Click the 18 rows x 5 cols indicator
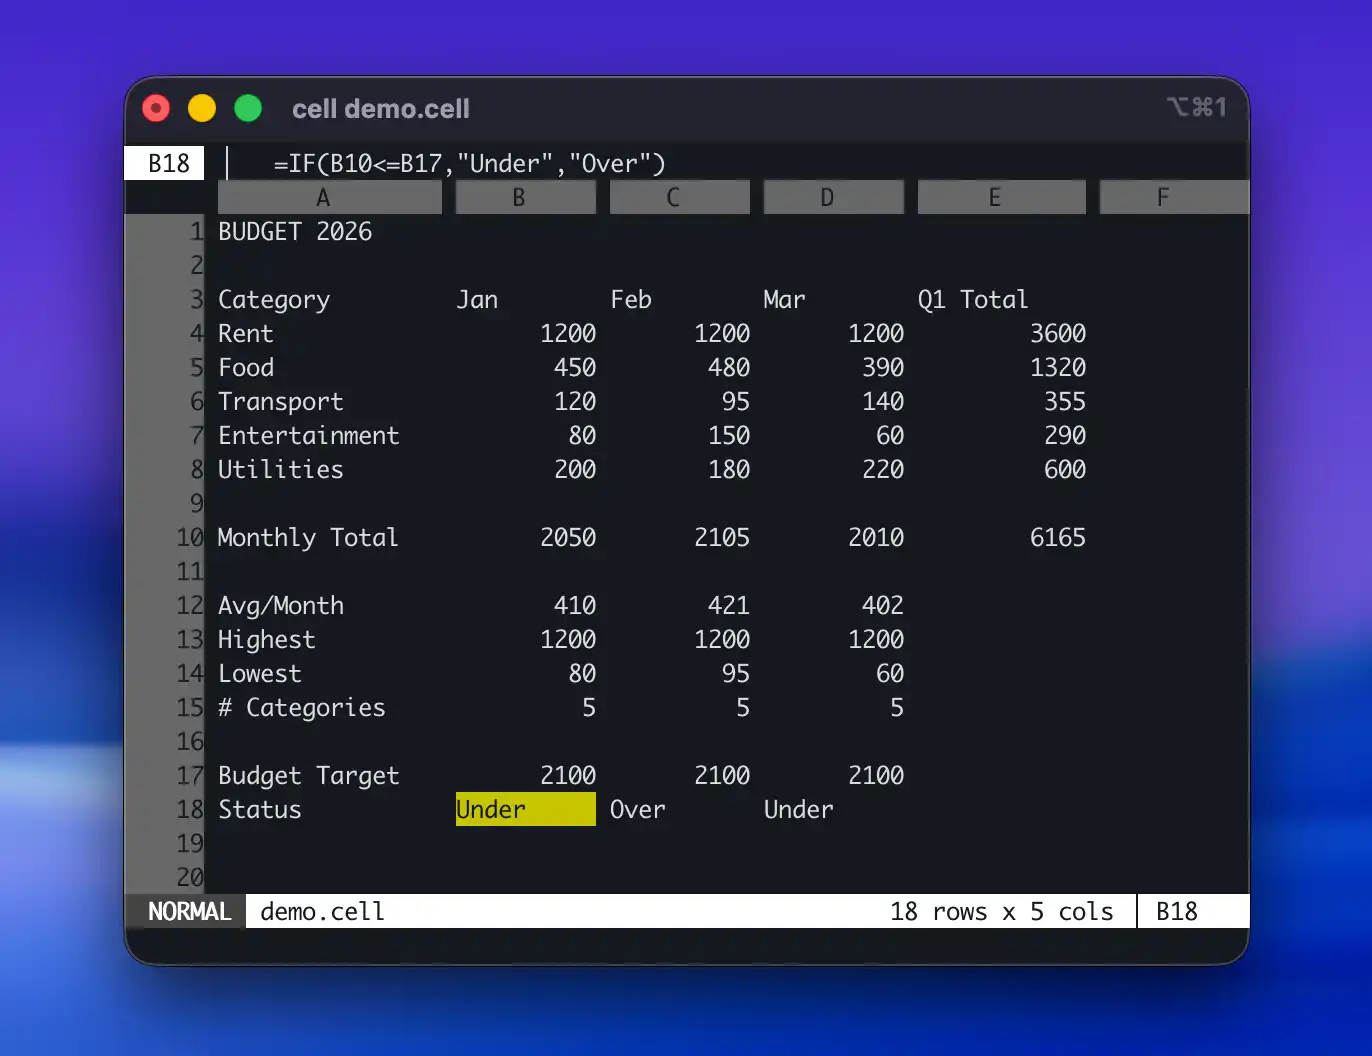The height and width of the screenshot is (1056, 1372). [x=1001, y=911]
